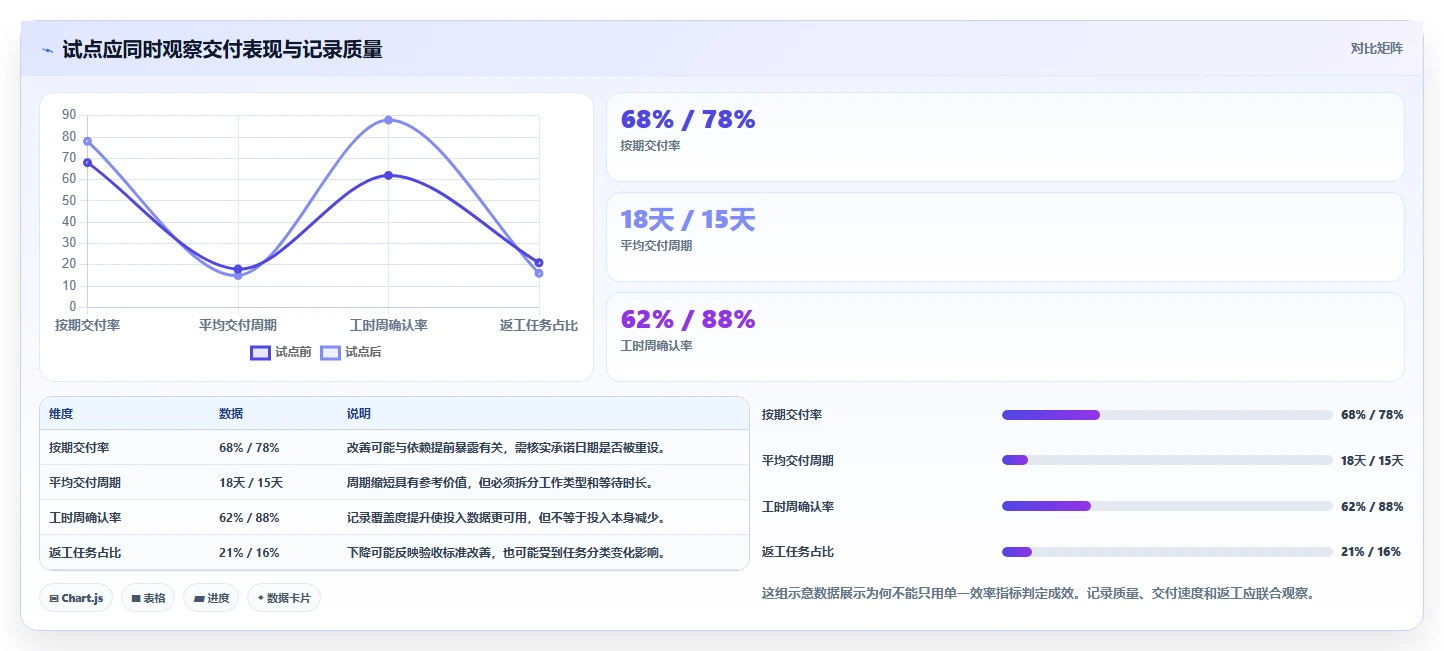The height and width of the screenshot is (651, 1444).
Task: Toggle the 试点后 legend item
Action: point(351,352)
